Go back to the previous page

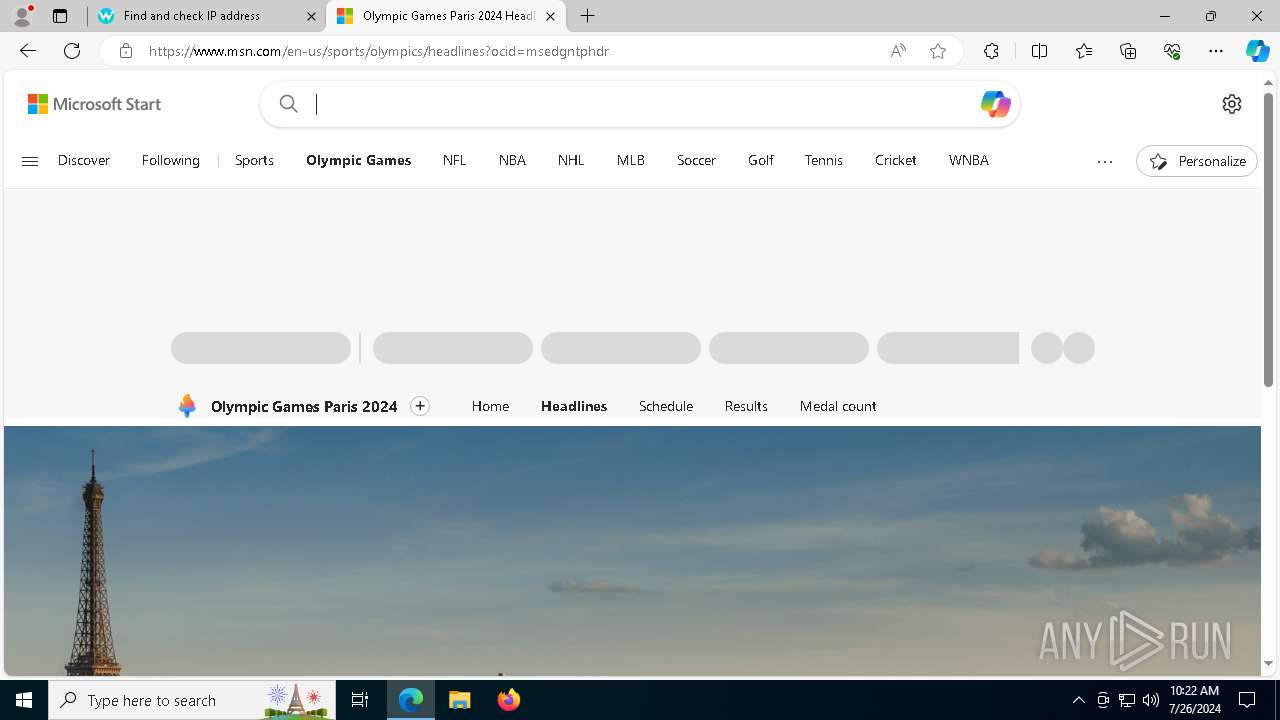[x=28, y=51]
